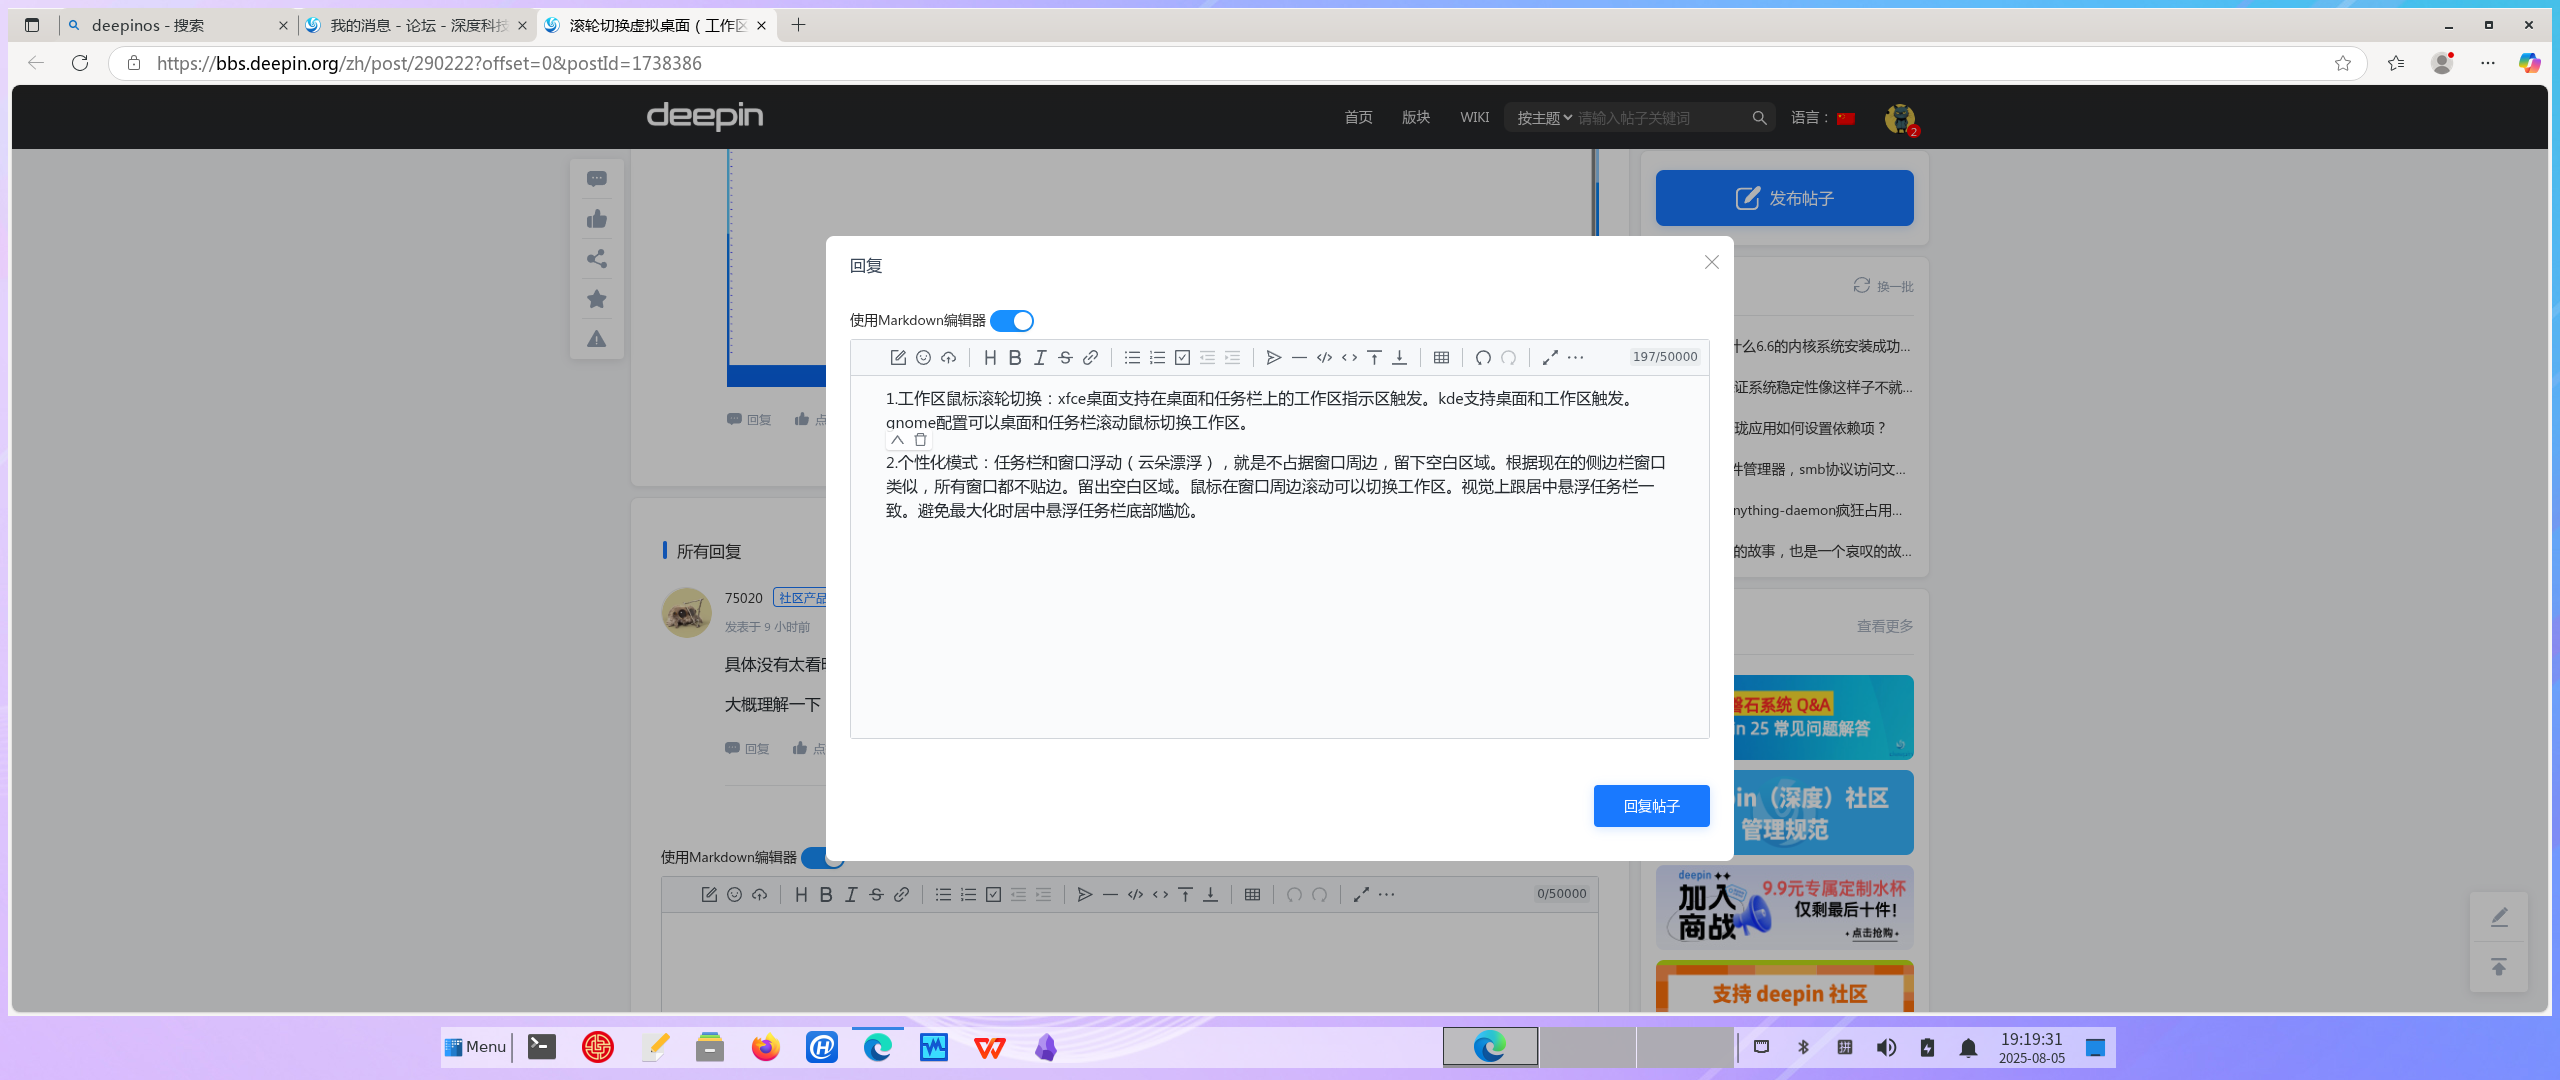The height and width of the screenshot is (1080, 2560).
Task: Click 发布帖子 button
Action: point(1784,198)
